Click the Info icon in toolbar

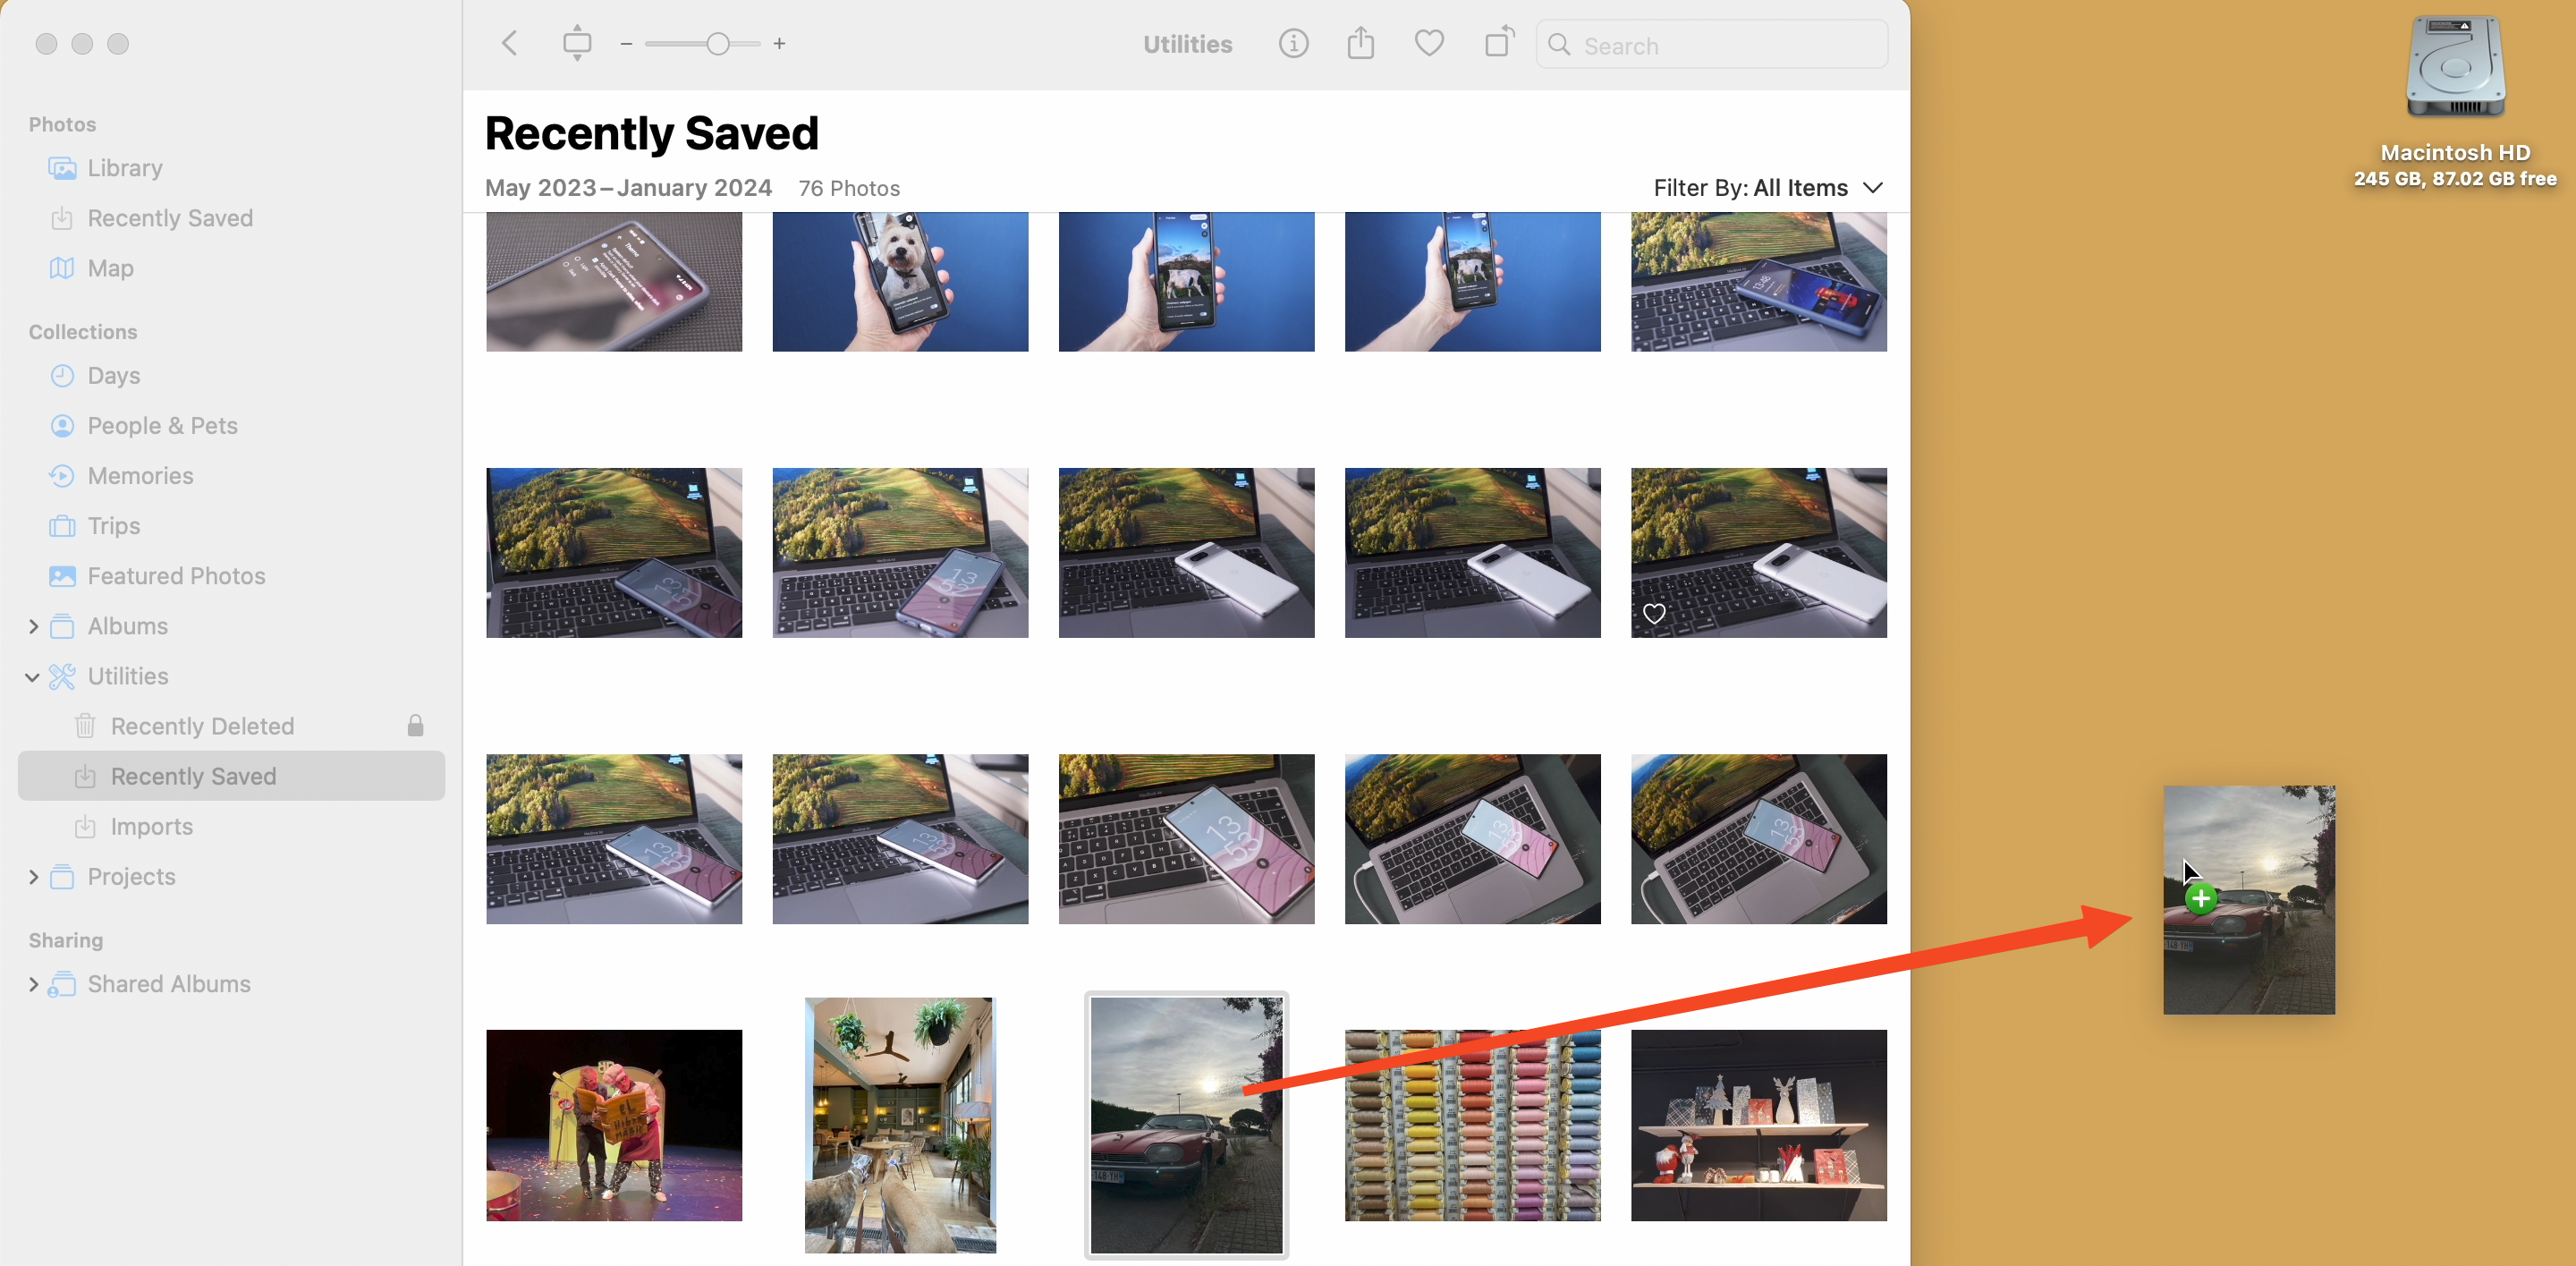point(1294,45)
